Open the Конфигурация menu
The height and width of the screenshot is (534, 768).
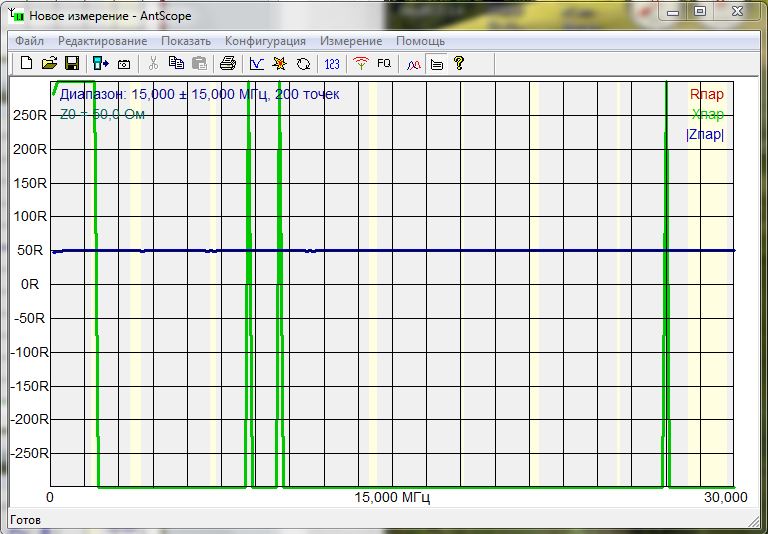265,41
